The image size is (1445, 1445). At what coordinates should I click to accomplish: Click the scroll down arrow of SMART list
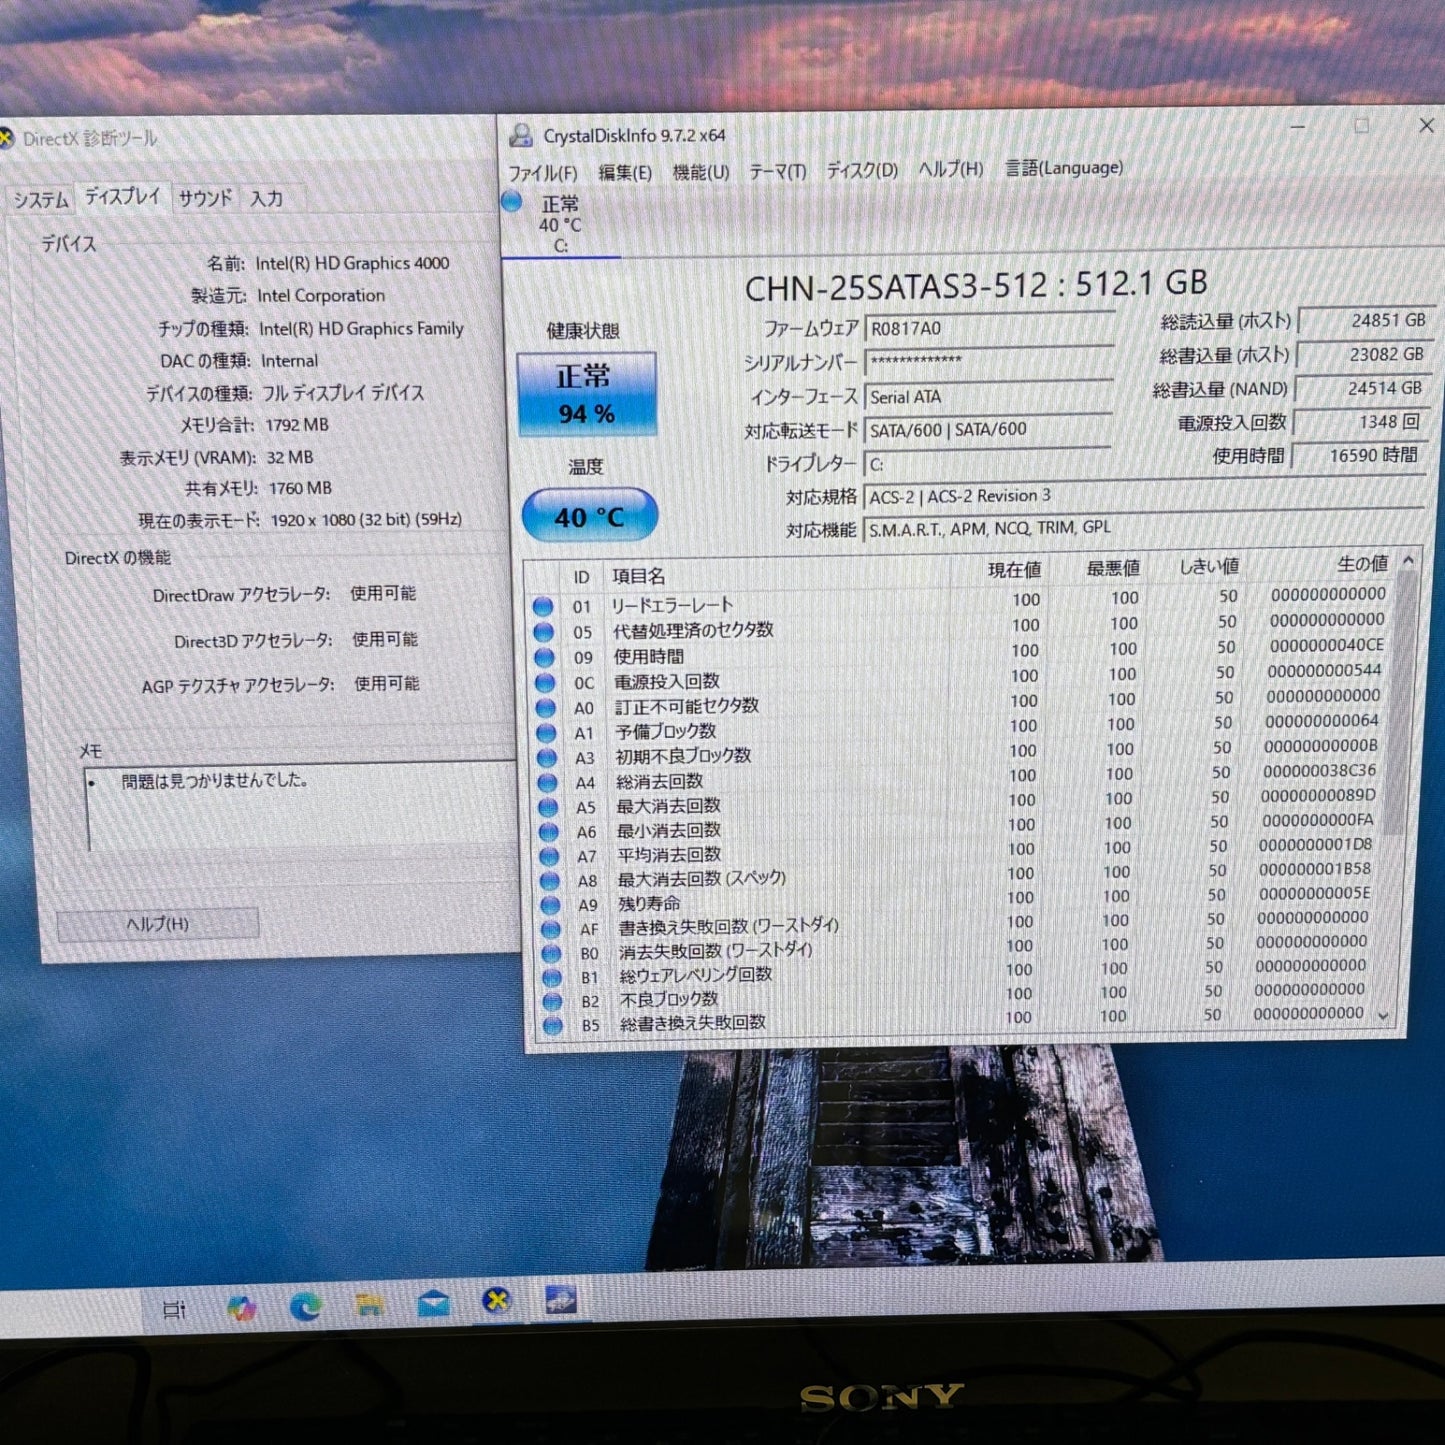coord(1384,1015)
